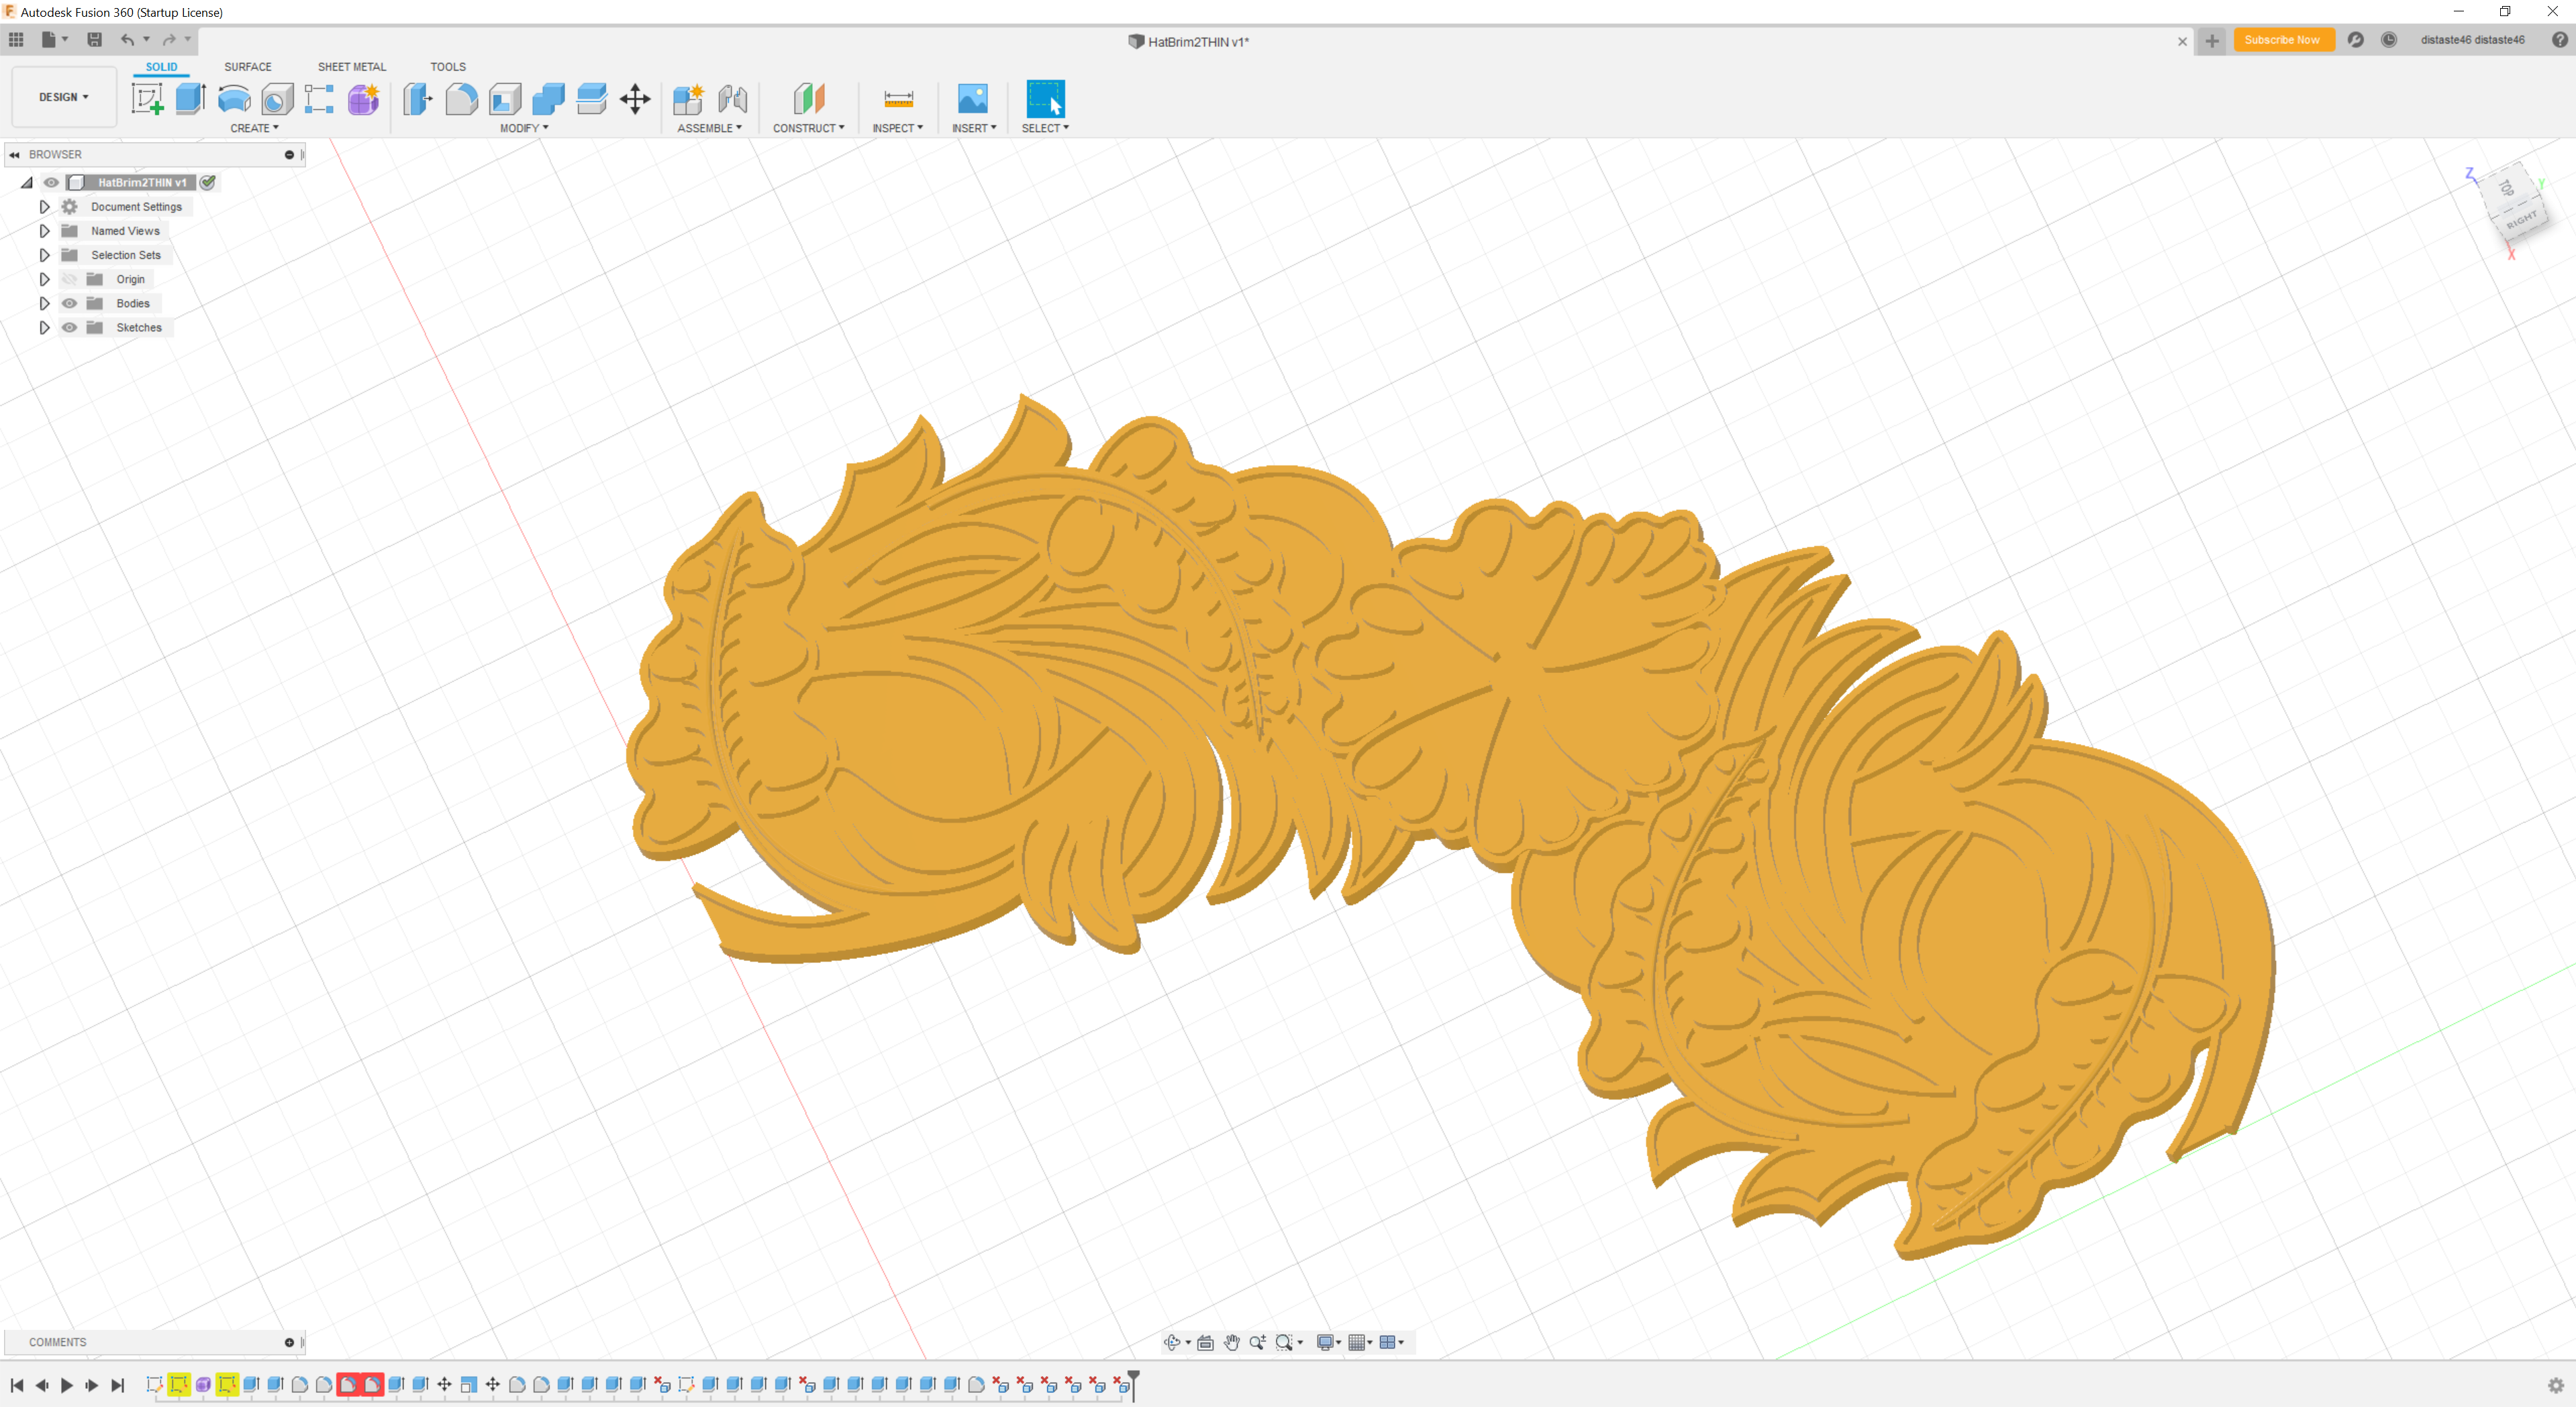The width and height of the screenshot is (2576, 1407).
Task: Close the HatBrim2THIN v1 document tab
Action: (2182, 41)
